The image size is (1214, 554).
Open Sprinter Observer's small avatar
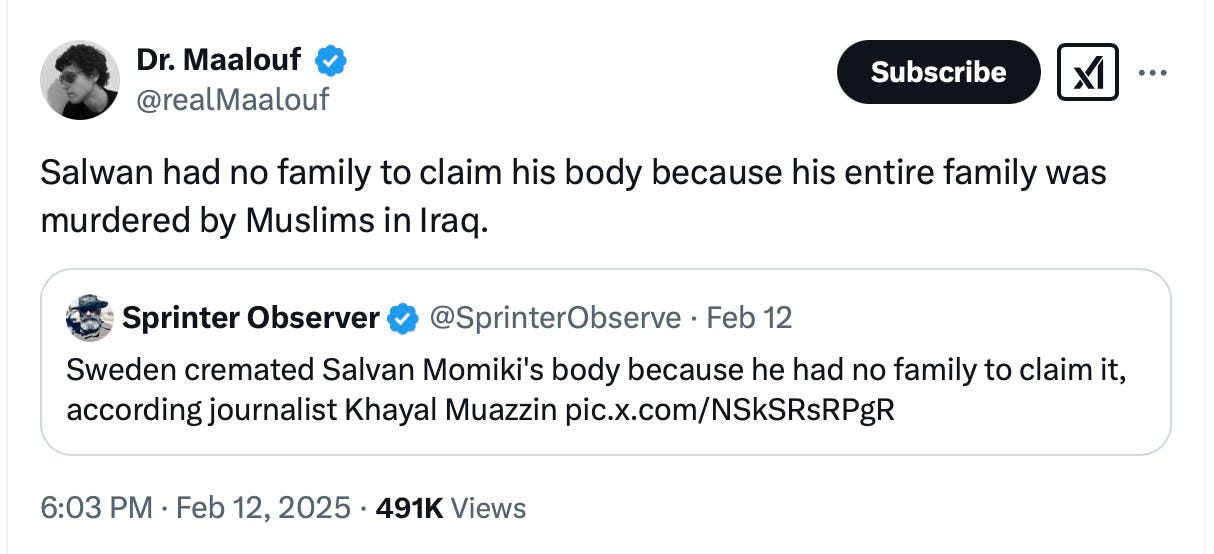(90, 319)
